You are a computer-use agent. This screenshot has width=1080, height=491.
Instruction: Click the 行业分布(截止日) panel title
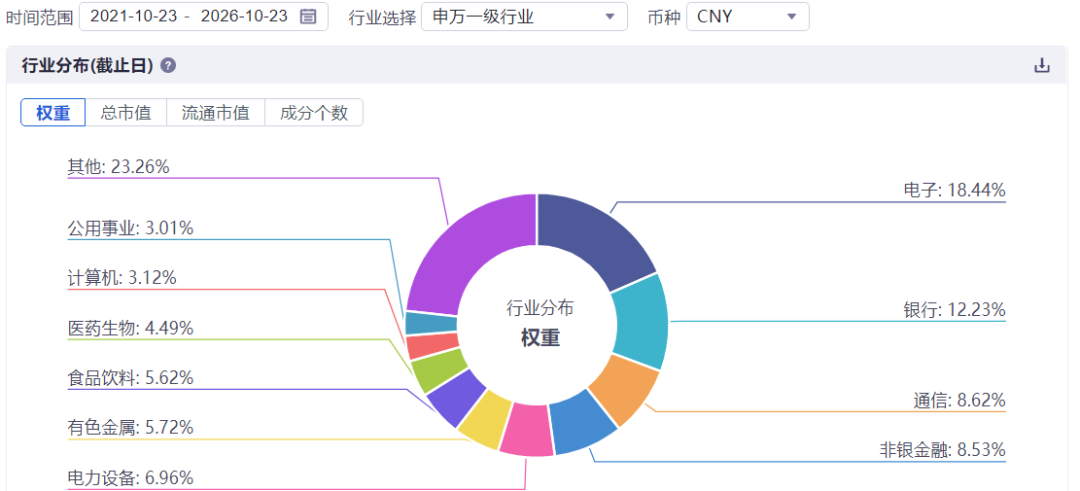[x=87, y=65]
